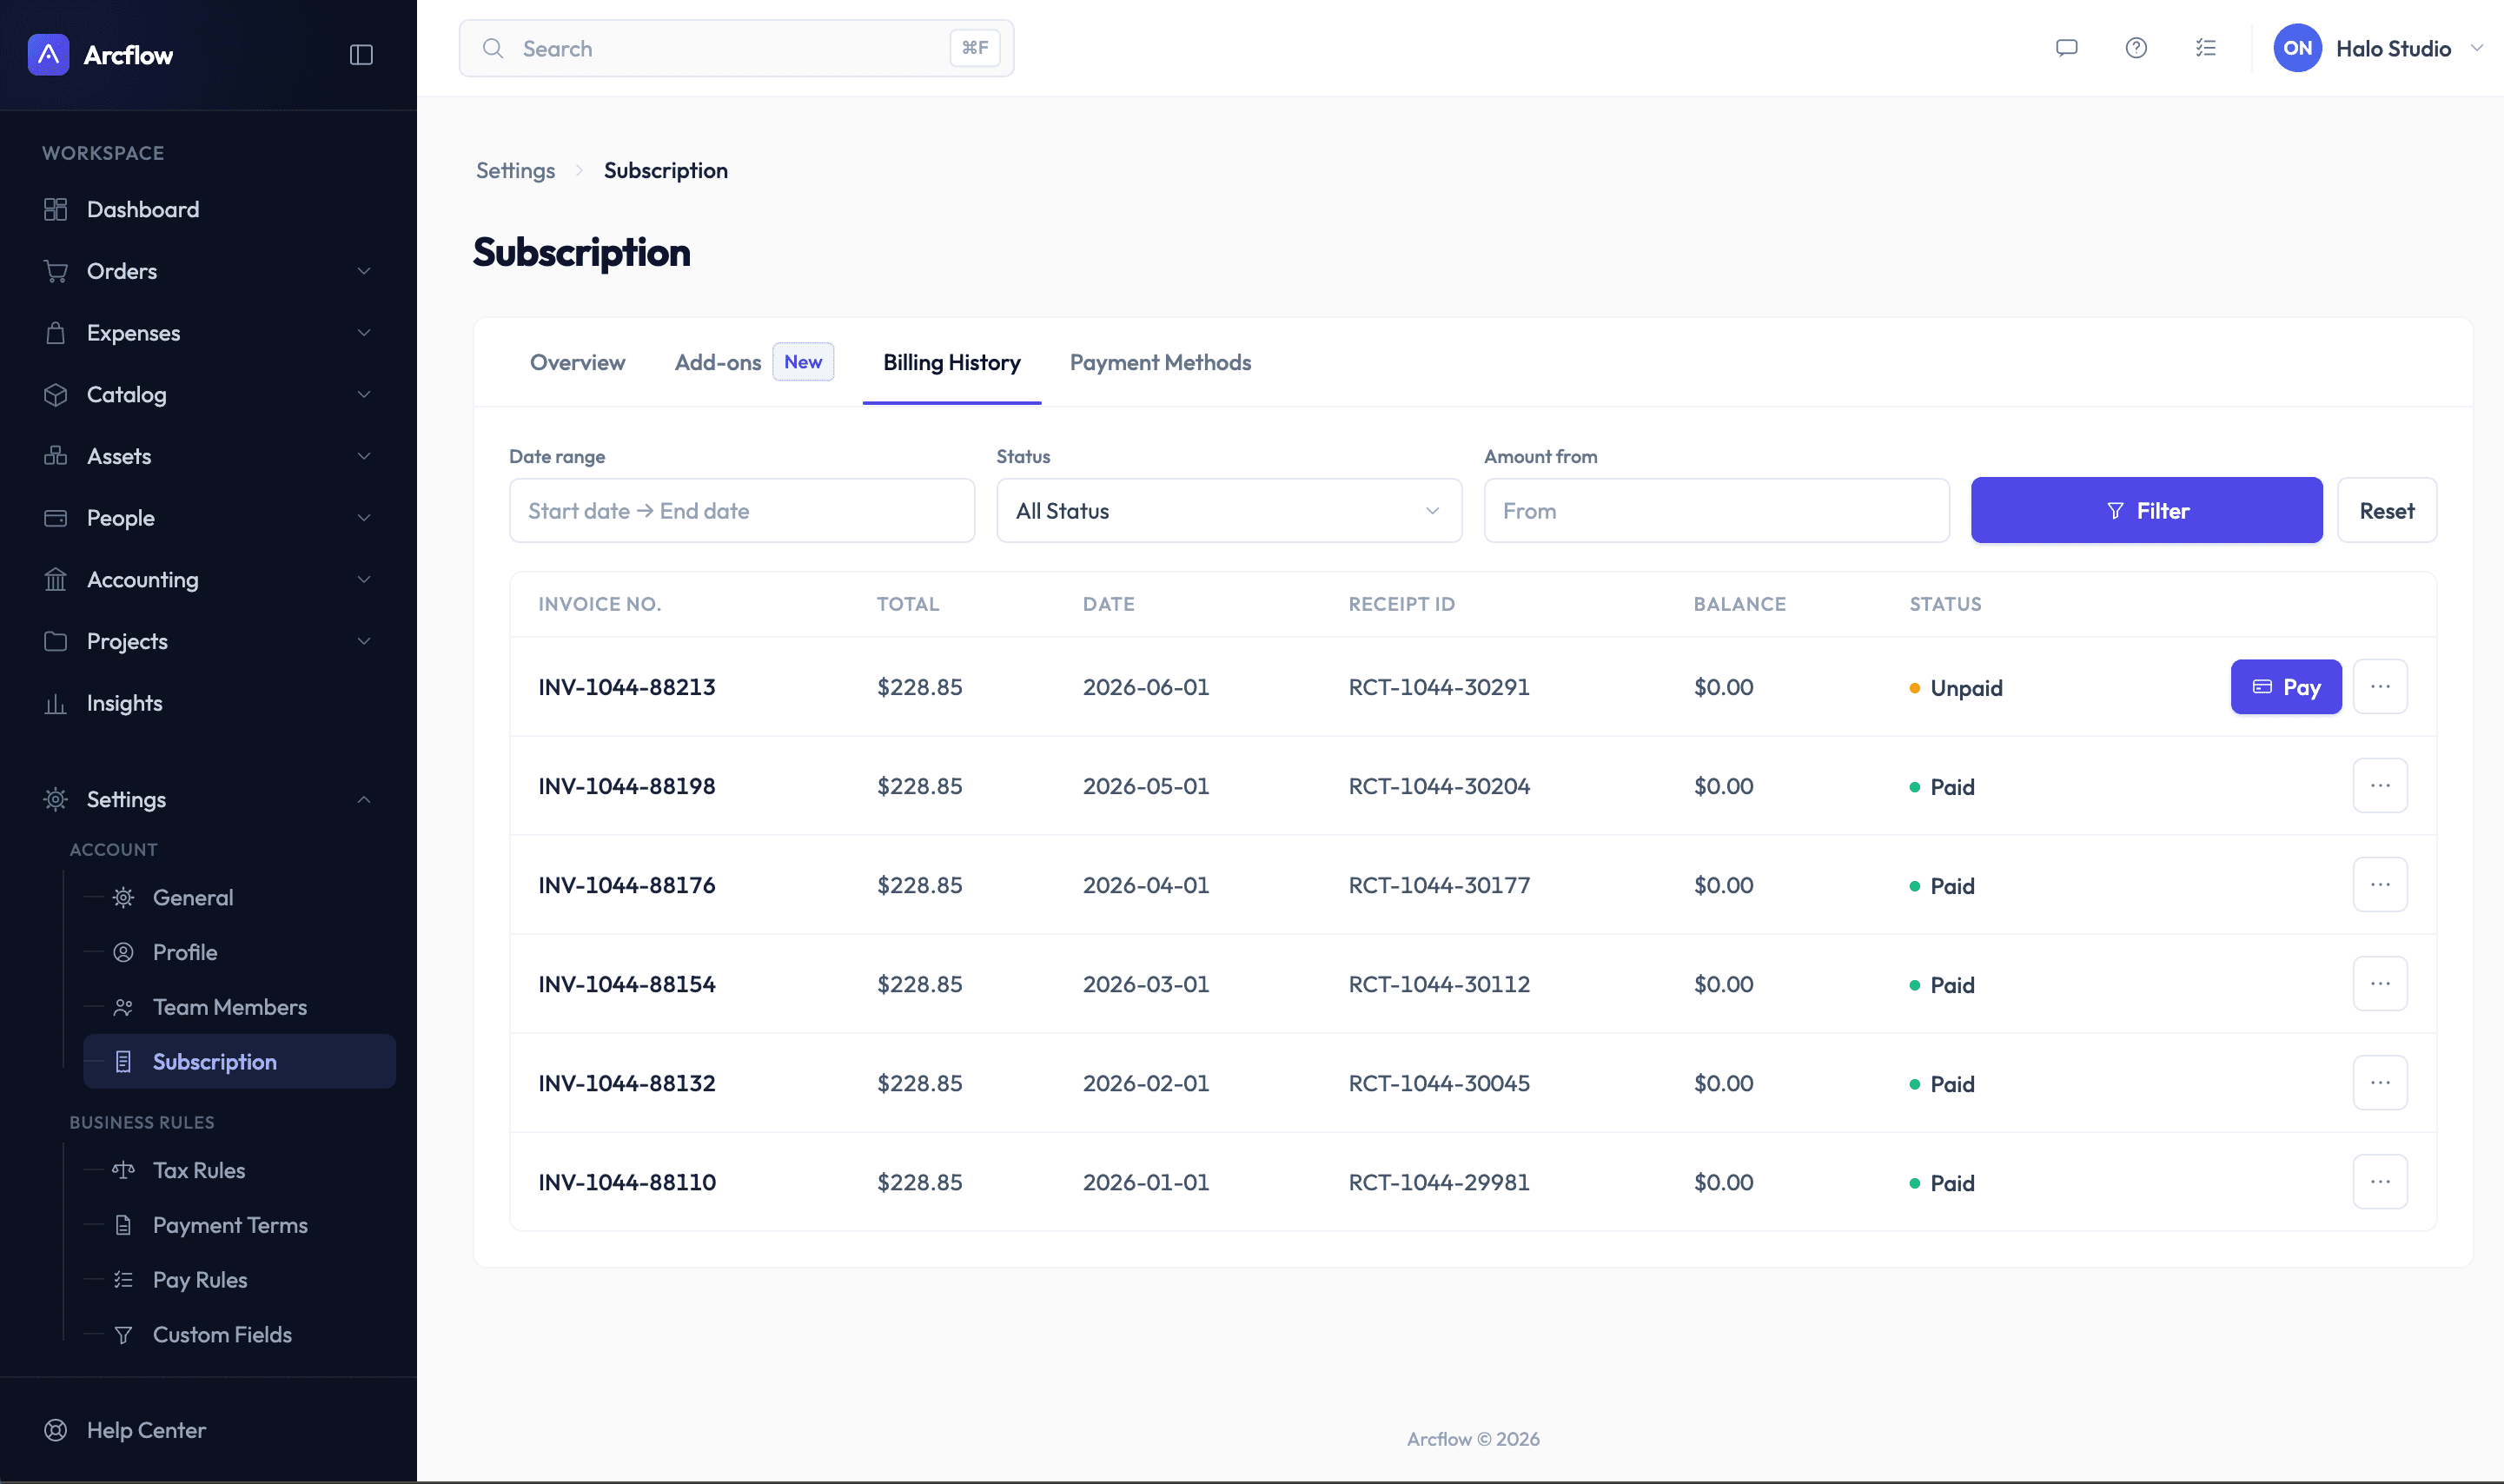Open more actions for INV-1044-88213
This screenshot has height=1484, width=2504.
coord(2380,687)
